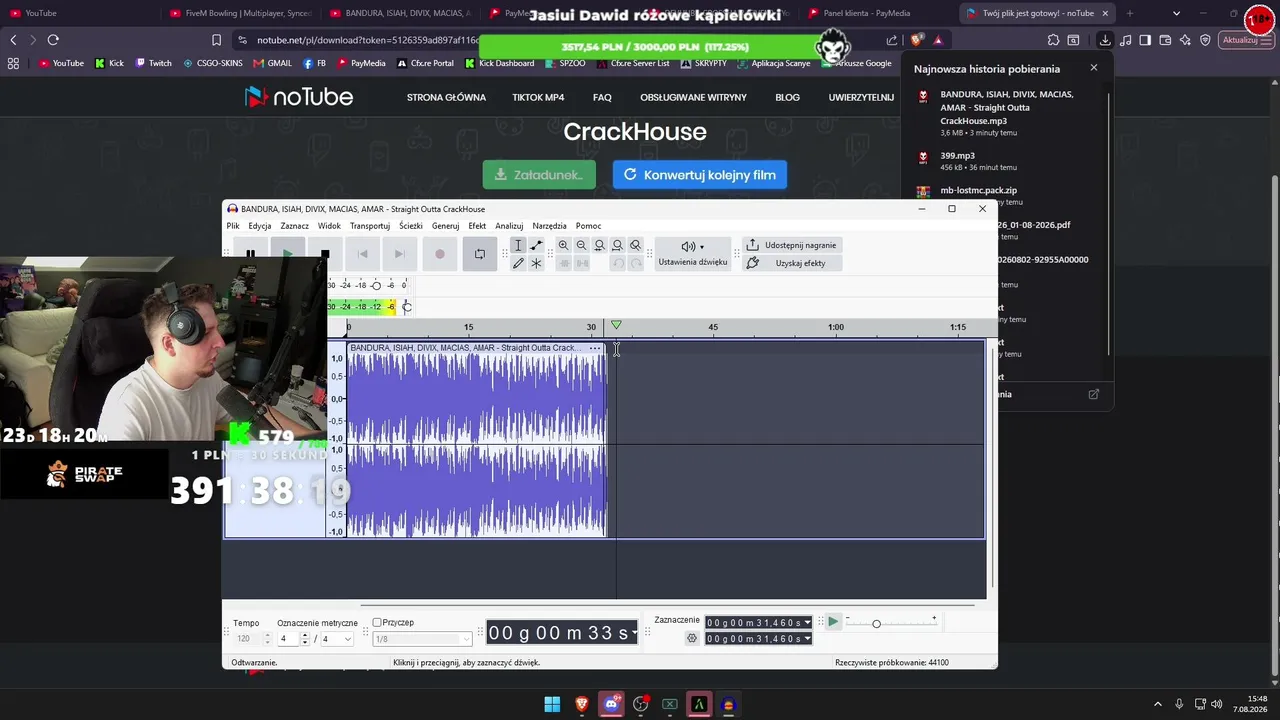Adjust the recording level meter slider
This screenshot has width=1280, height=720.
pyautogui.click(x=376, y=286)
